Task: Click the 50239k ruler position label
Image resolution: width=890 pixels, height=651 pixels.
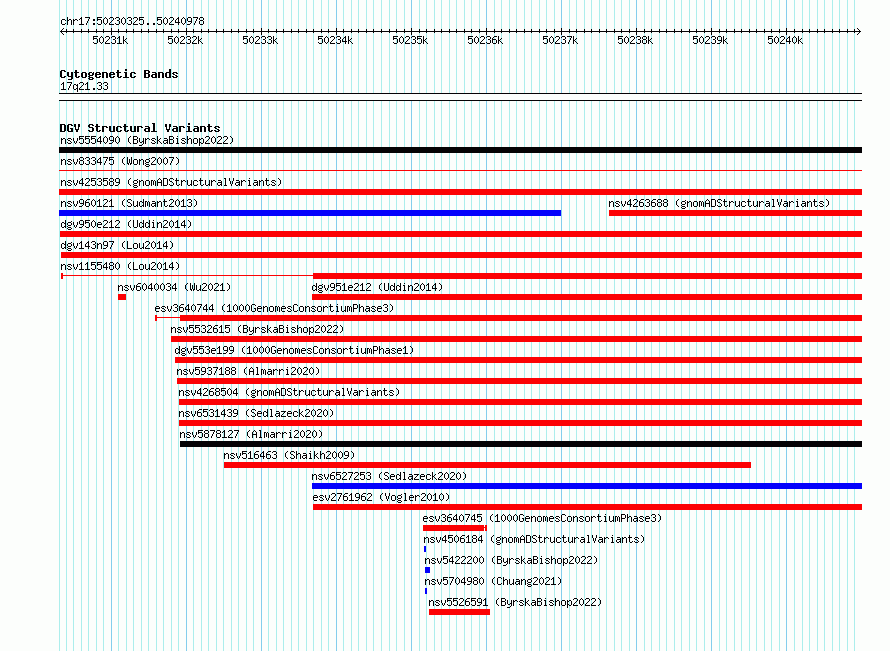Action: [x=710, y=40]
